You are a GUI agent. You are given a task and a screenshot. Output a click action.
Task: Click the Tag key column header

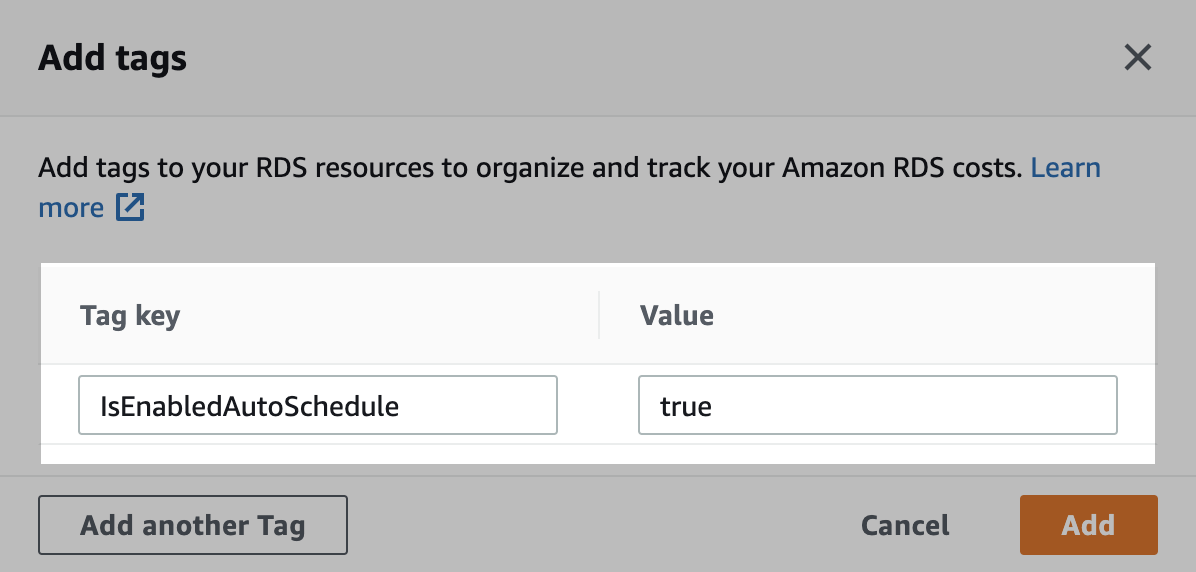coord(130,316)
